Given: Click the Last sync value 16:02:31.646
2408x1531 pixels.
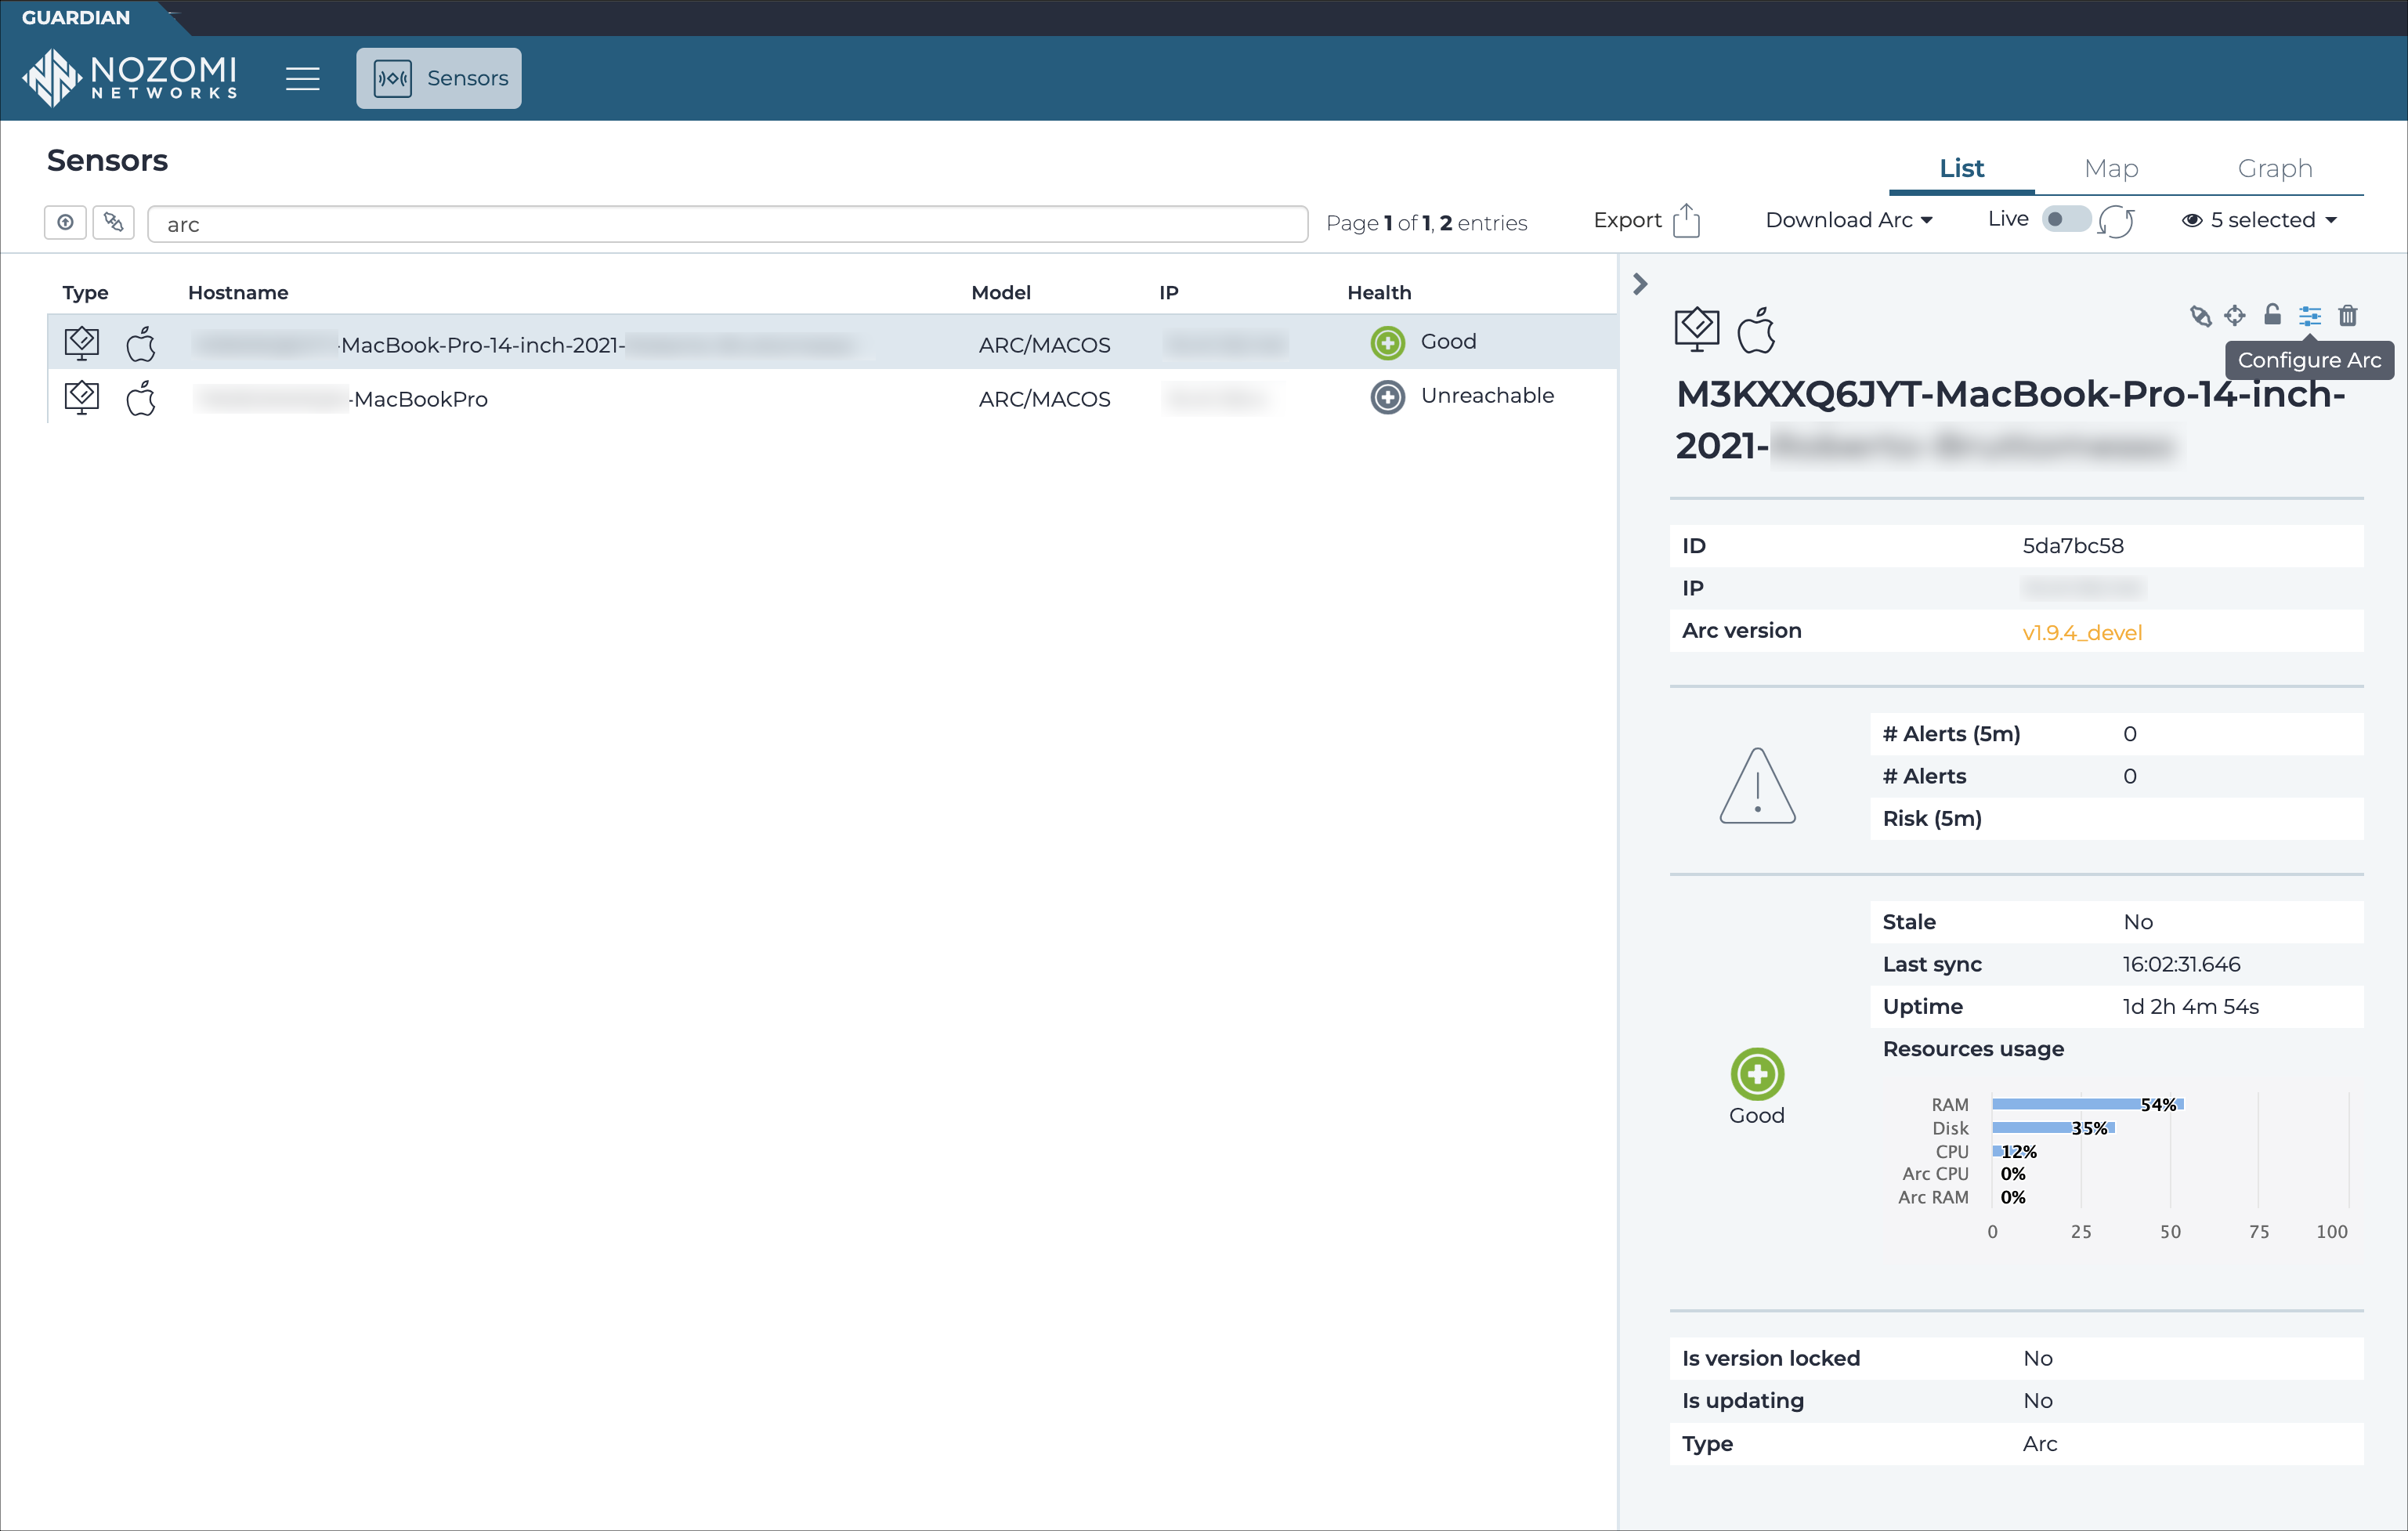Looking at the screenshot, I should pyautogui.click(x=2181, y=964).
